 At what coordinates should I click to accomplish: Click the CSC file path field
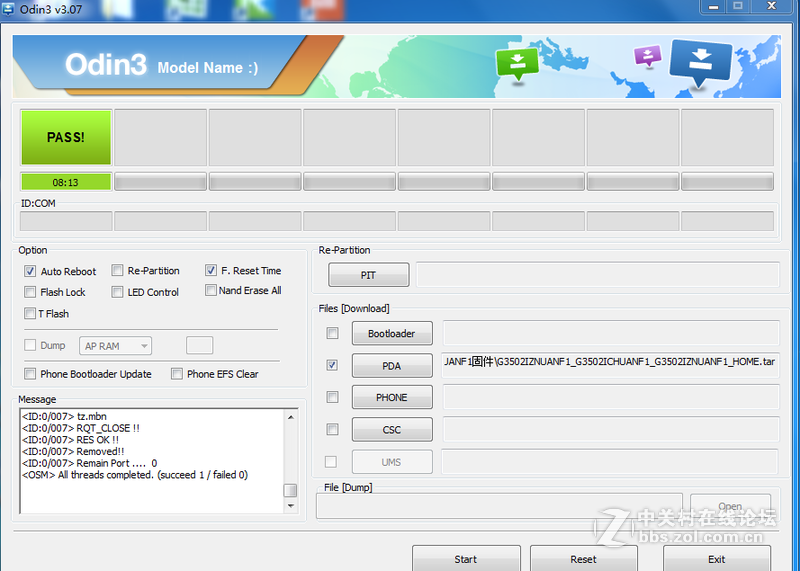(x=611, y=429)
